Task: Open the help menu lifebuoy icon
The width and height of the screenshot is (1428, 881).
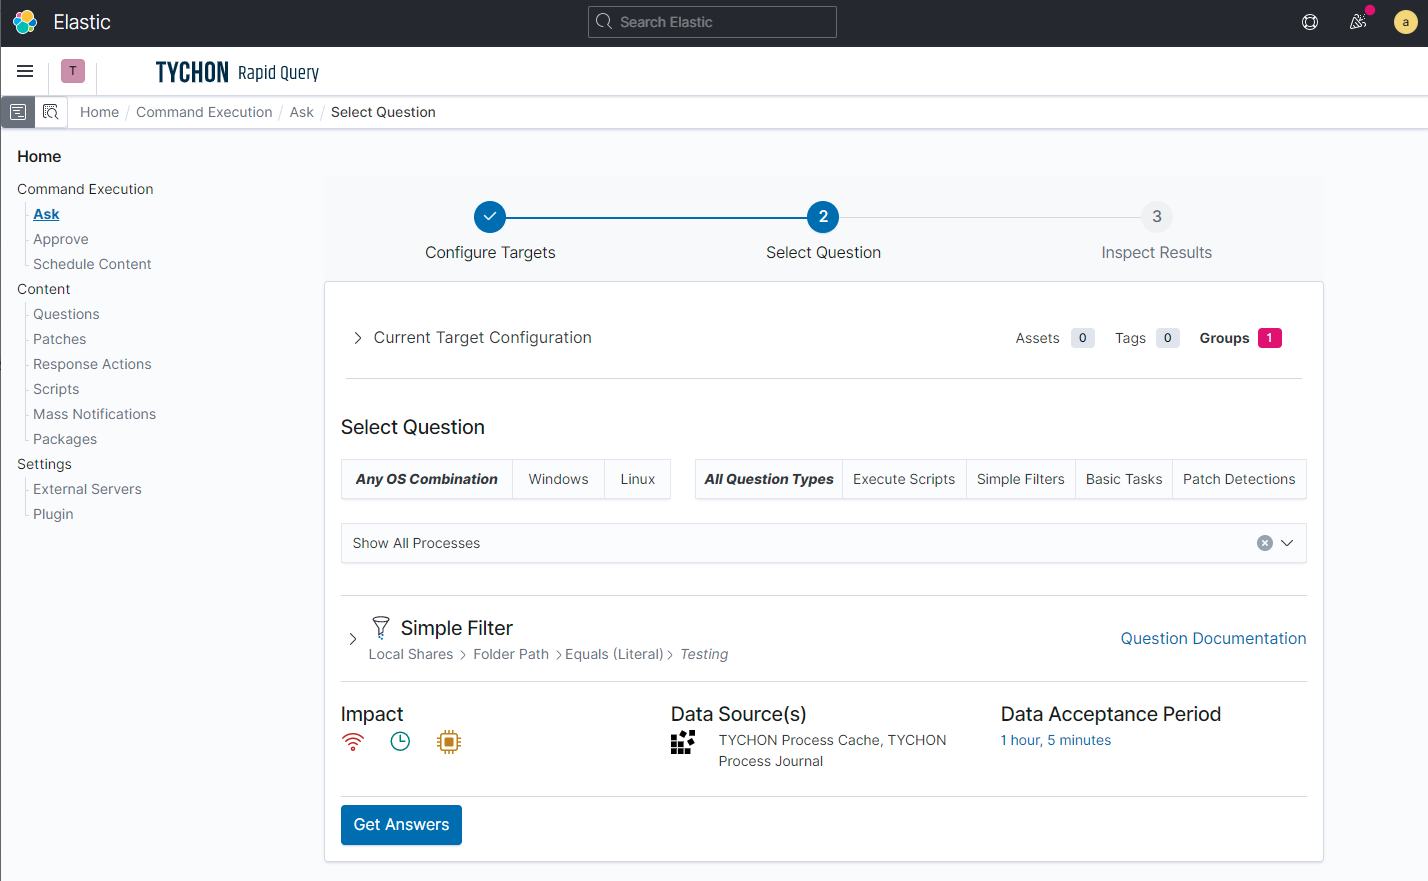Action: coord(1310,22)
